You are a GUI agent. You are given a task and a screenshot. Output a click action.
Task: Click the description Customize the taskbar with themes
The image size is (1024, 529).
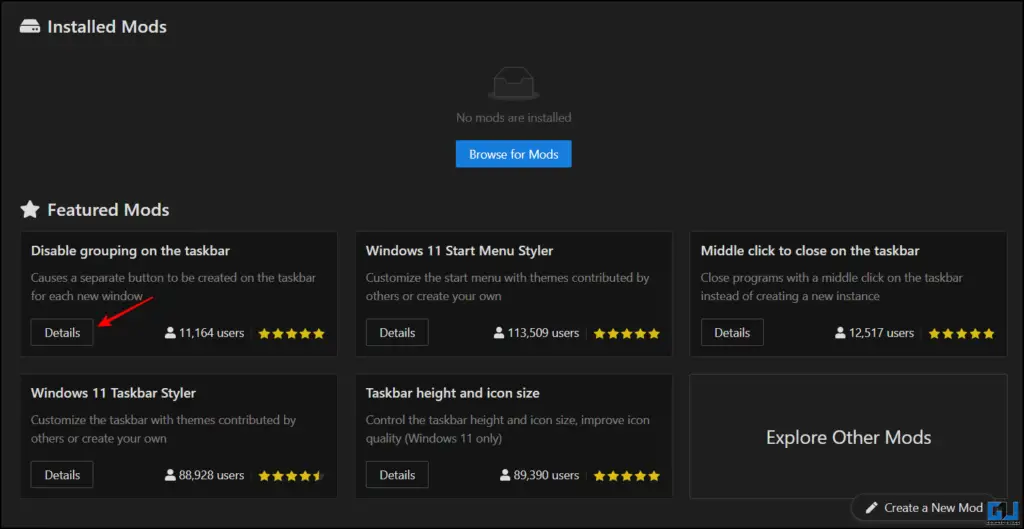164,429
